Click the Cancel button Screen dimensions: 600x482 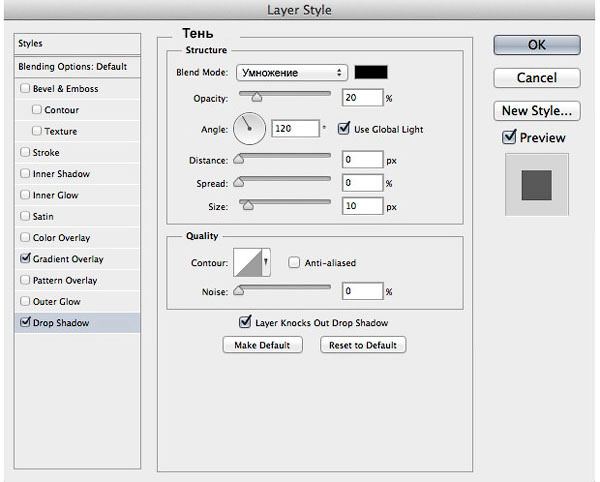point(537,78)
